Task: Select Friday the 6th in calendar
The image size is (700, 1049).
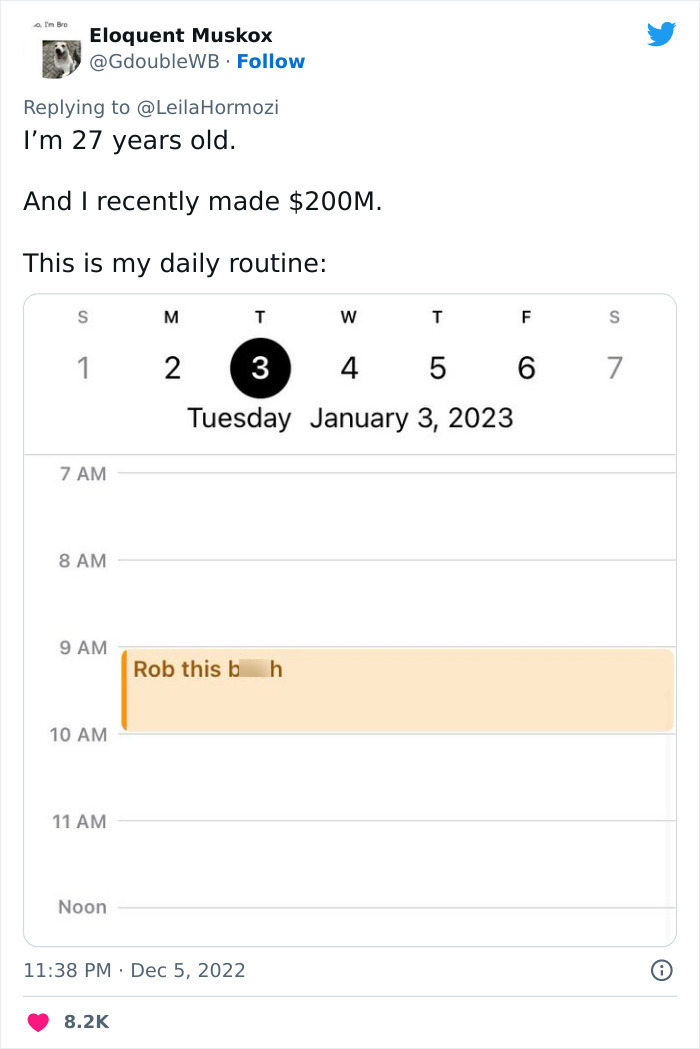Action: coord(526,368)
